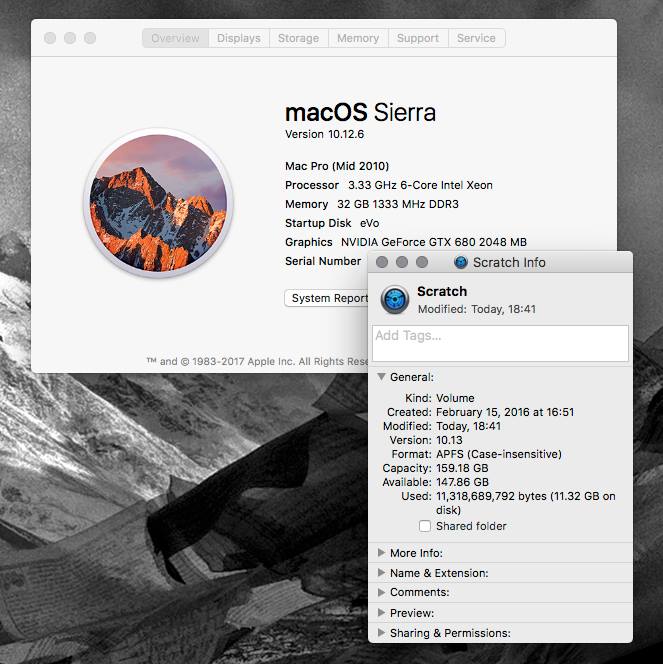Minimize the Scratch Info window
The height and width of the screenshot is (664, 663).
click(402, 262)
